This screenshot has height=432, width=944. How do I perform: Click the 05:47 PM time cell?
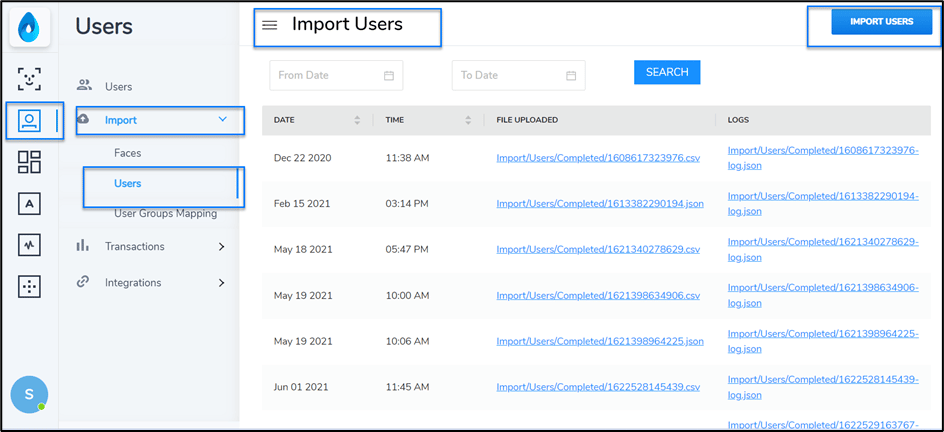click(x=407, y=250)
